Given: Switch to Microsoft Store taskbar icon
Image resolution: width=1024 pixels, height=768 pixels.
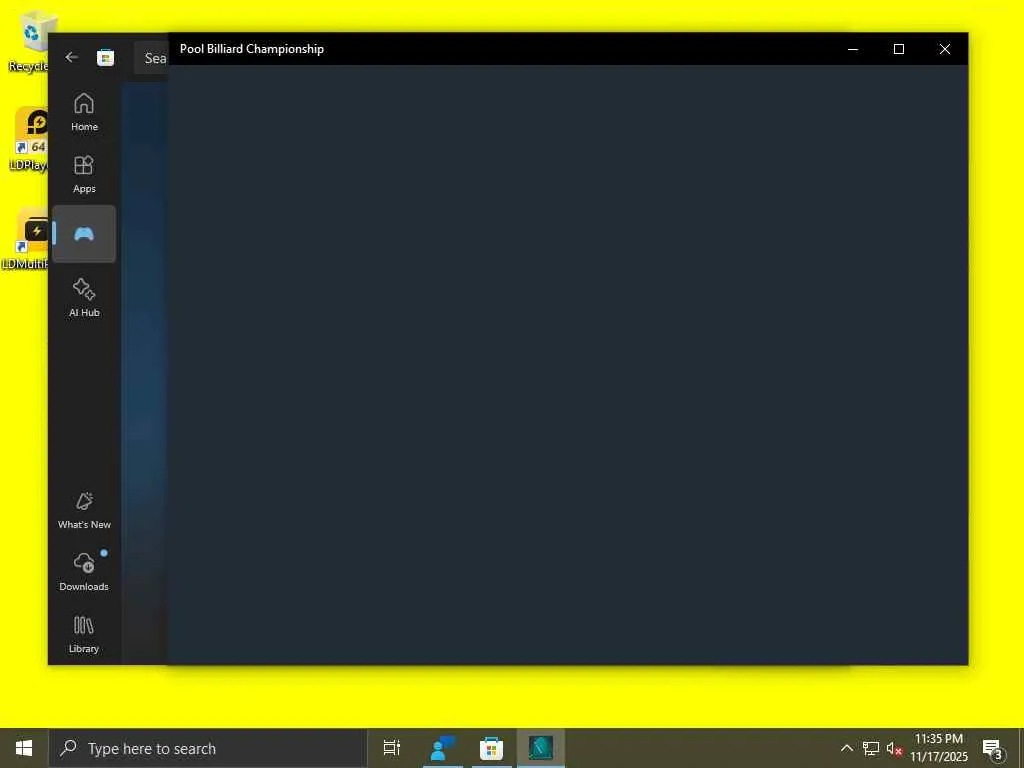Looking at the screenshot, I should point(492,748).
